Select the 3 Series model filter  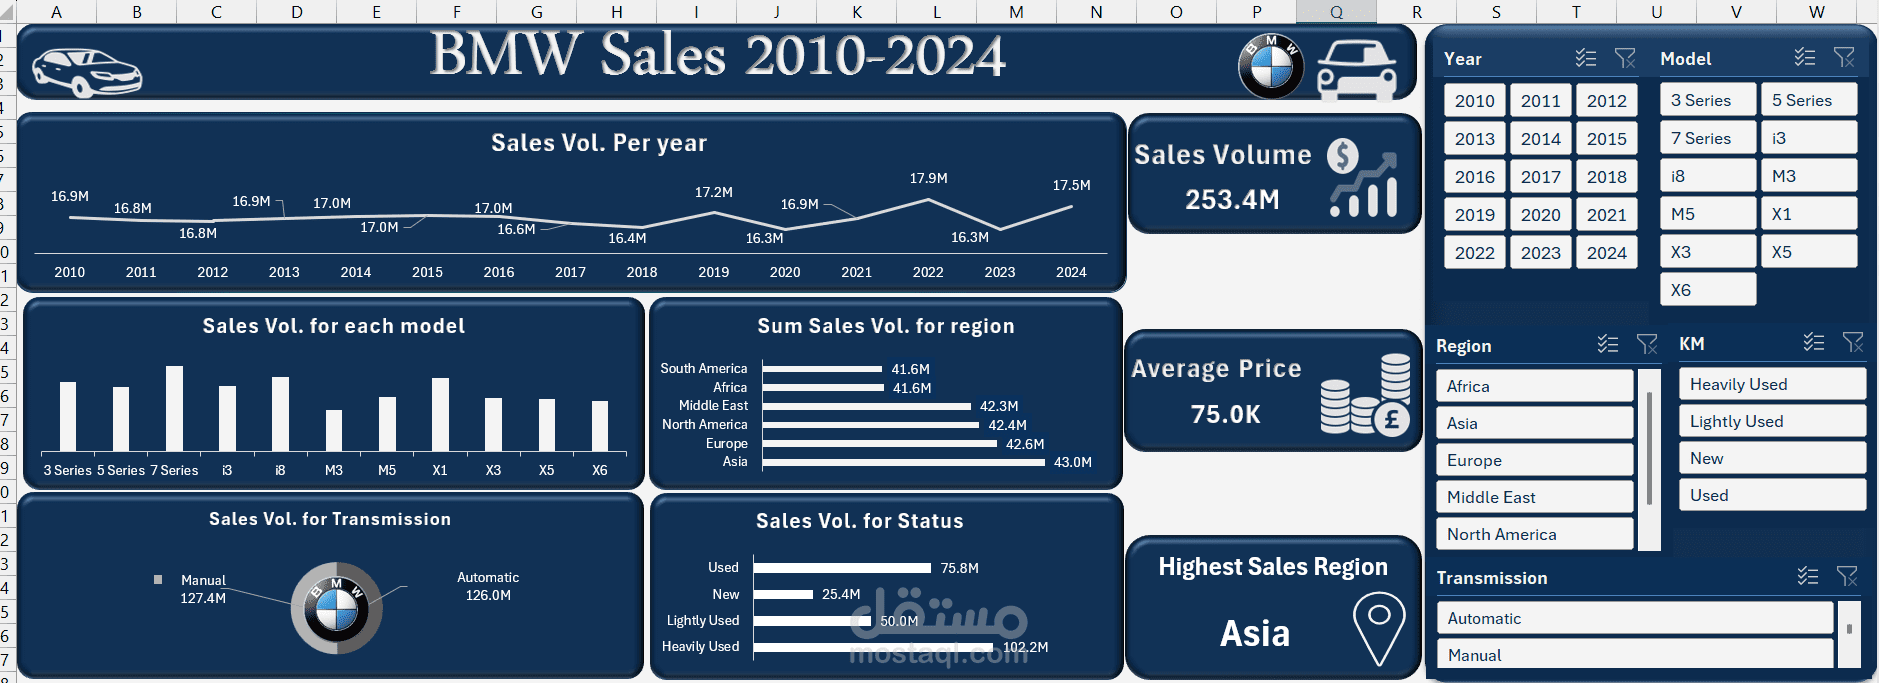[x=1708, y=100]
